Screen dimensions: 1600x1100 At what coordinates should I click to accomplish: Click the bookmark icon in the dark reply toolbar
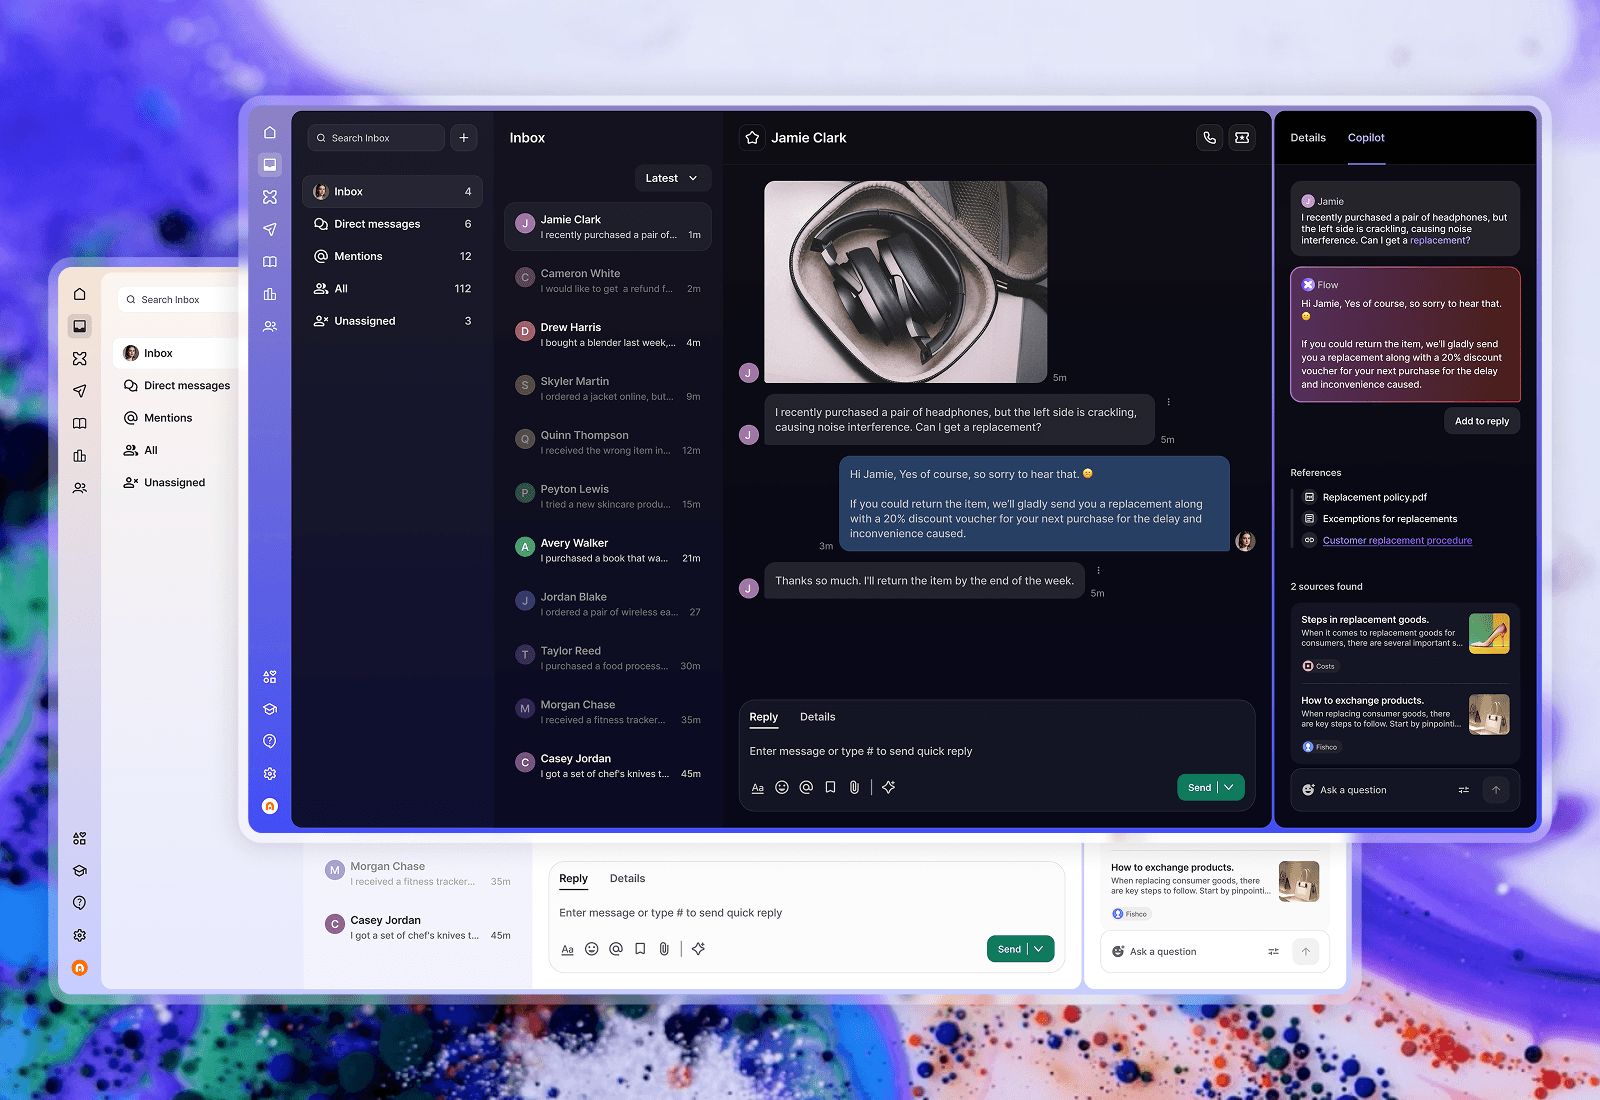pyautogui.click(x=830, y=788)
